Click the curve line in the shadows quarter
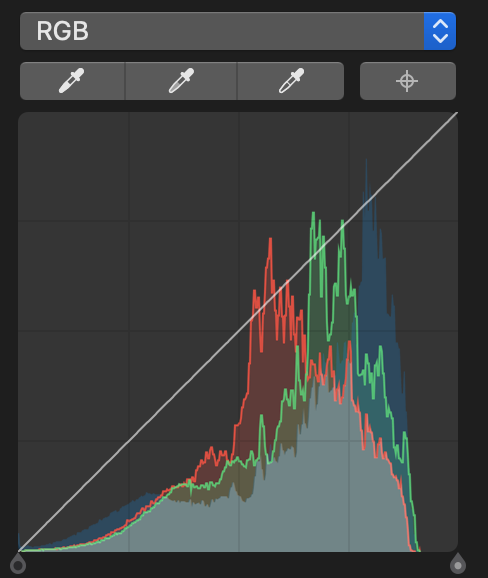The height and width of the screenshot is (578, 488). 74,496
